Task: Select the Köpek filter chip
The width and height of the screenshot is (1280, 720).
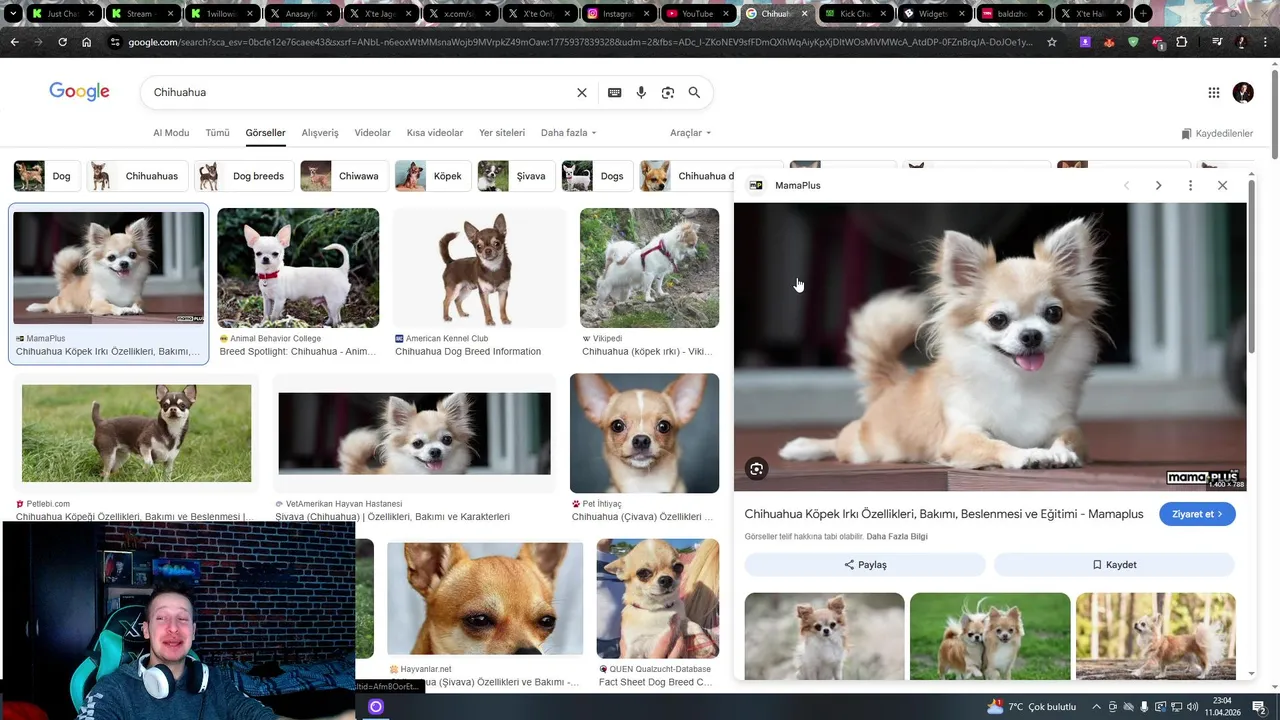Action: pyautogui.click(x=432, y=176)
